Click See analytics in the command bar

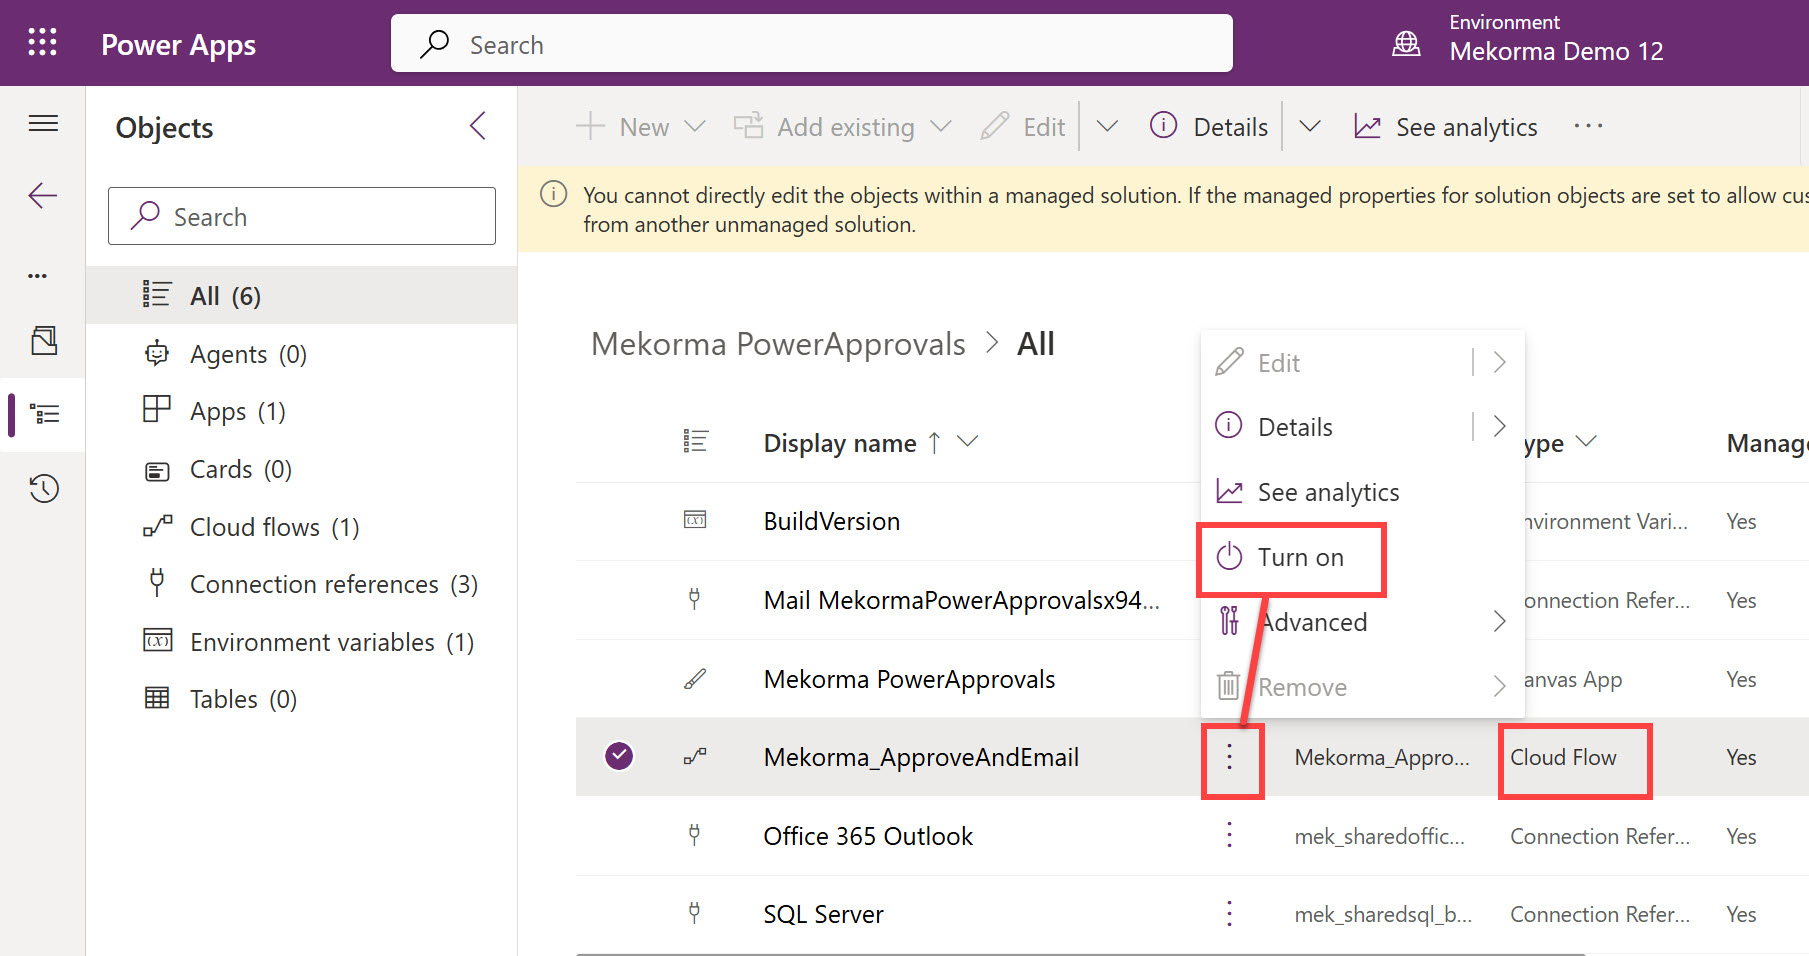pyautogui.click(x=1446, y=127)
